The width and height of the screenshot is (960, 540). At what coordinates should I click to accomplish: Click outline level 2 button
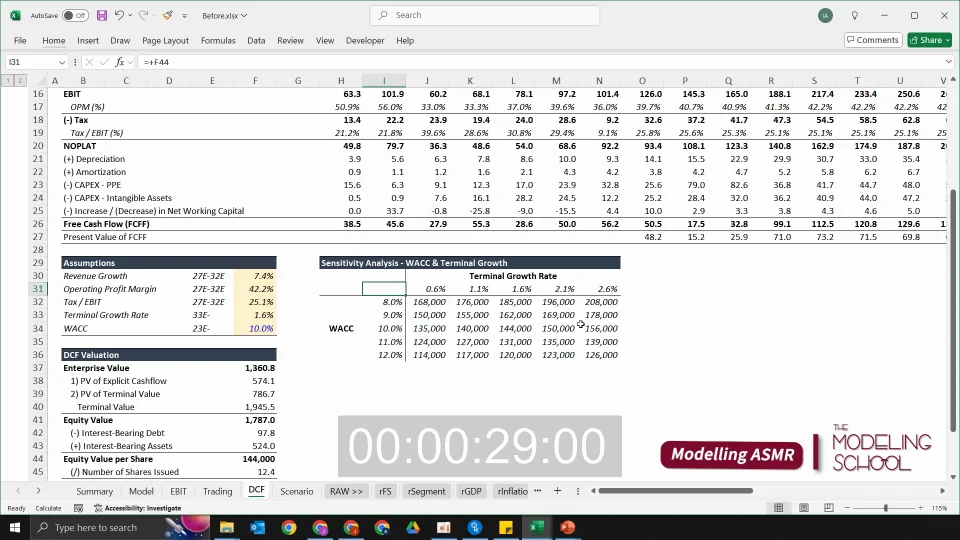pyautogui.click(x=20, y=80)
